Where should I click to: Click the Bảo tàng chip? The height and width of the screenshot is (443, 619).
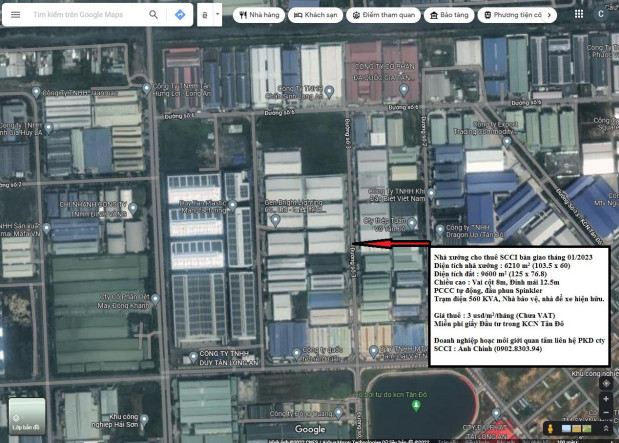449,16
